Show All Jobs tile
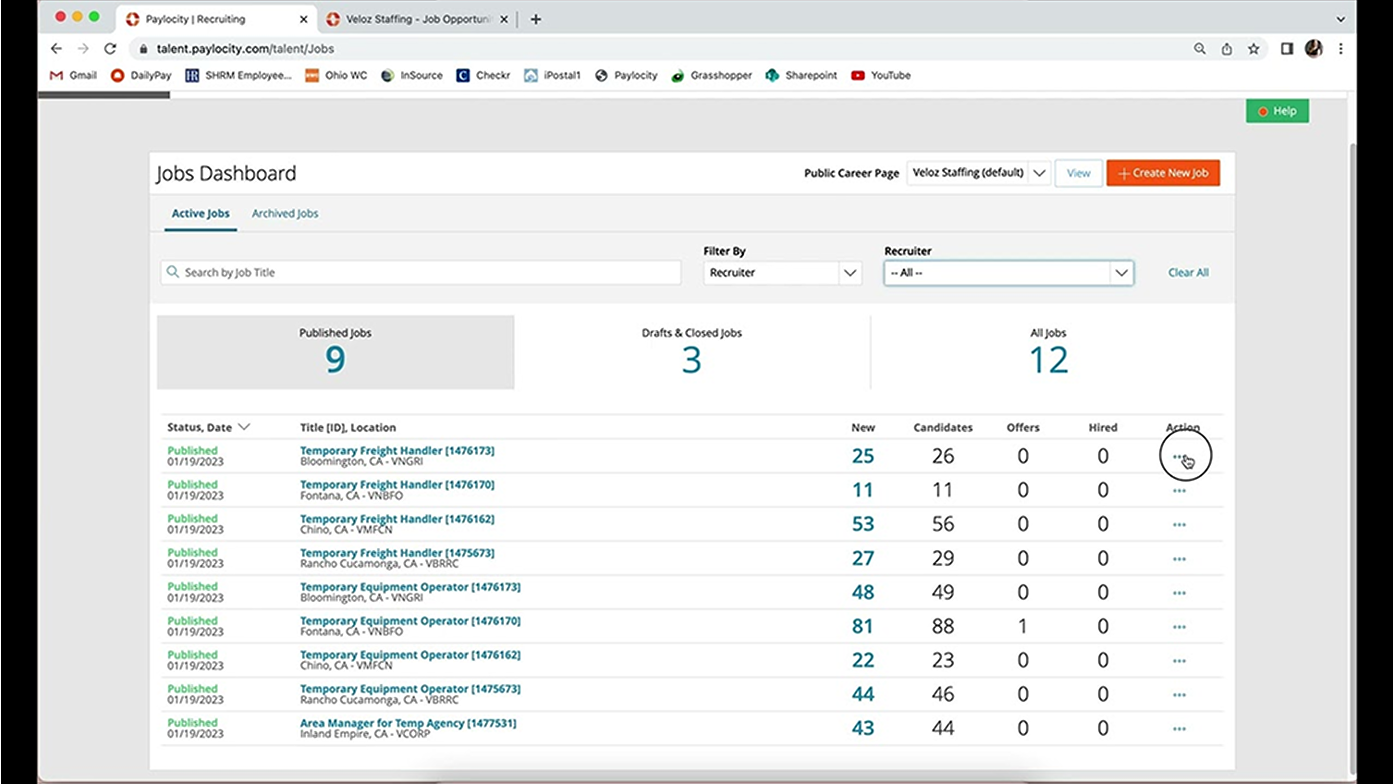 (1048, 352)
